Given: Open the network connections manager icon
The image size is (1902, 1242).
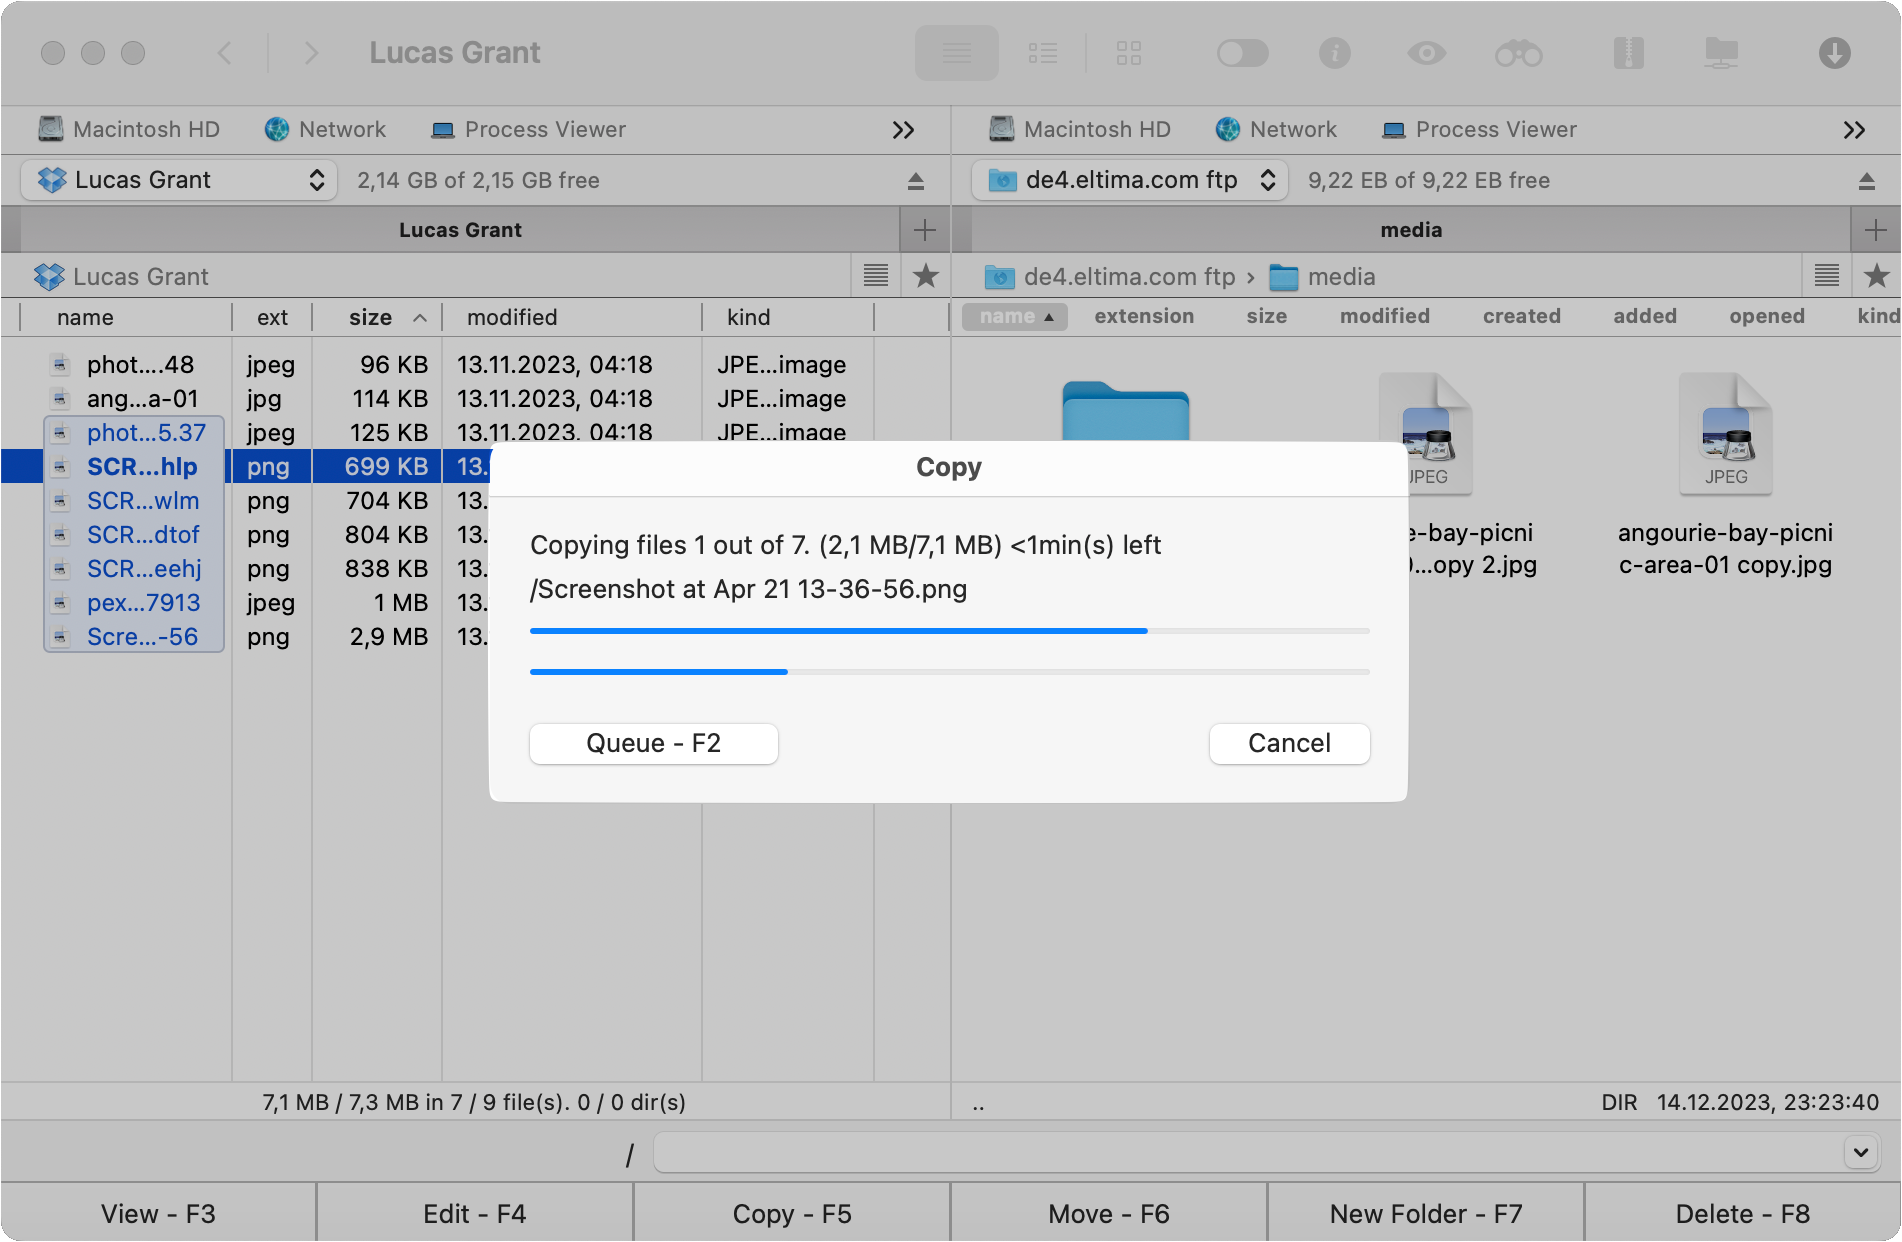Looking at the screenshot, I should (x=1721, y=53).
